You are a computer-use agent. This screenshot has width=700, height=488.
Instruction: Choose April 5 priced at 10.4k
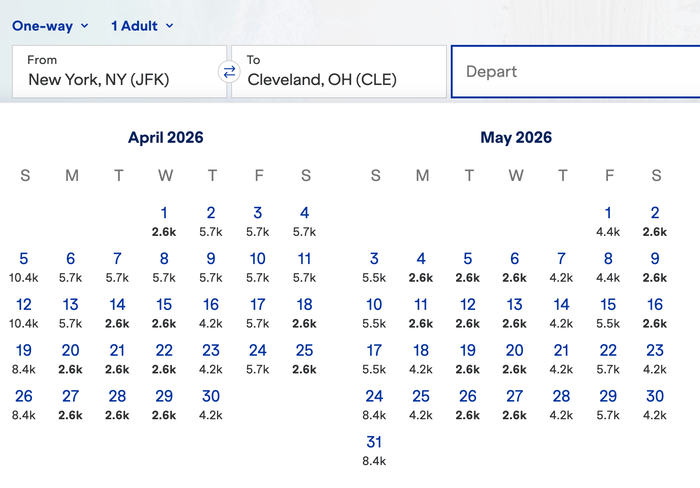(x=24, y=267)
